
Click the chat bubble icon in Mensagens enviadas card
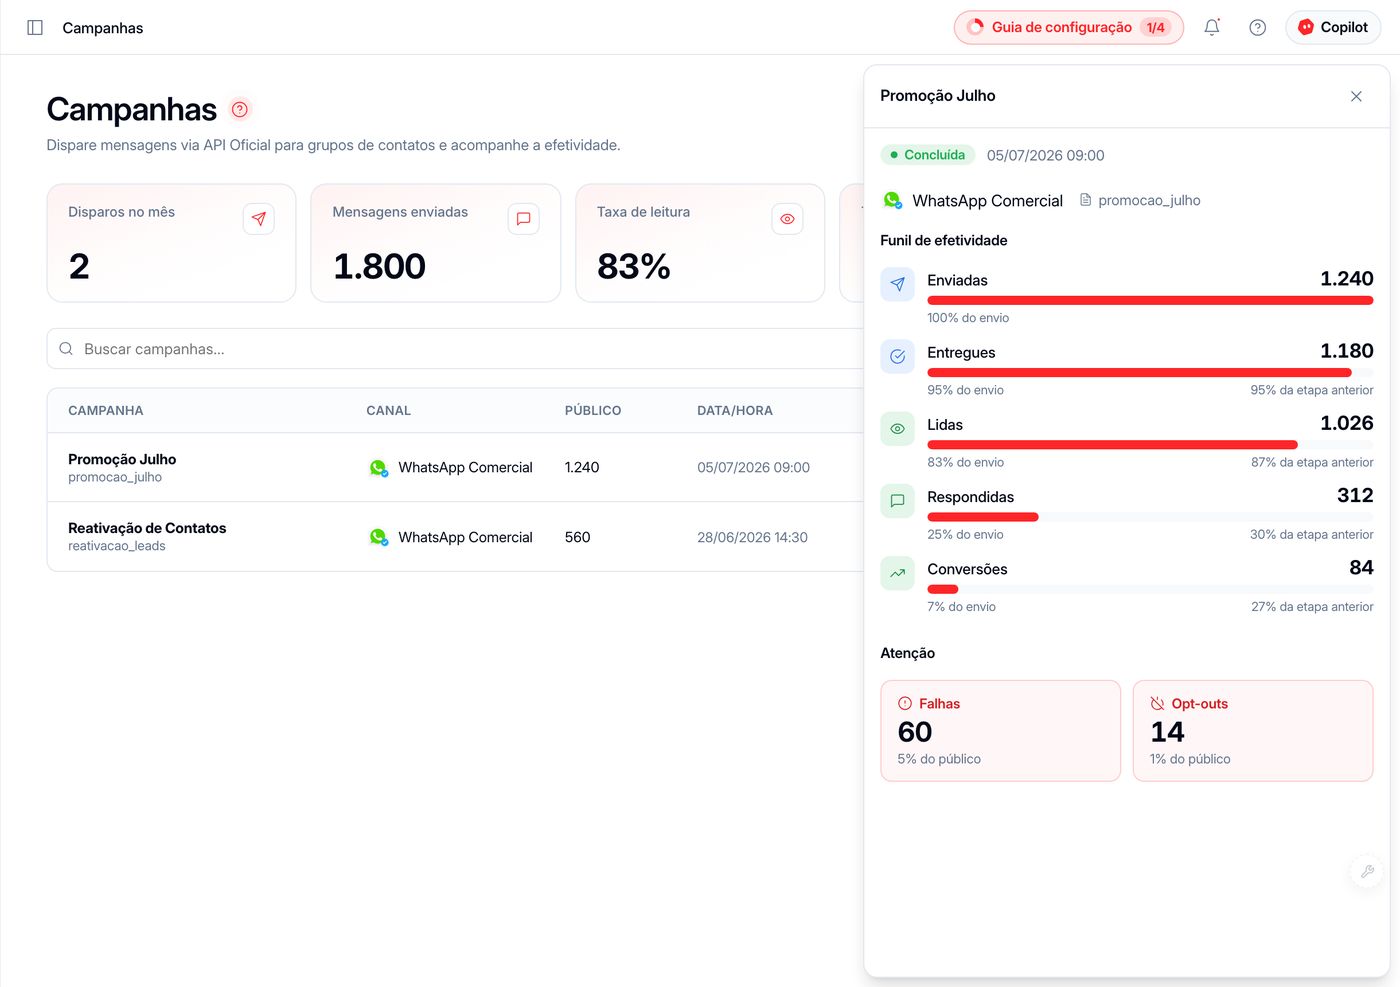(x=523, y=219)
